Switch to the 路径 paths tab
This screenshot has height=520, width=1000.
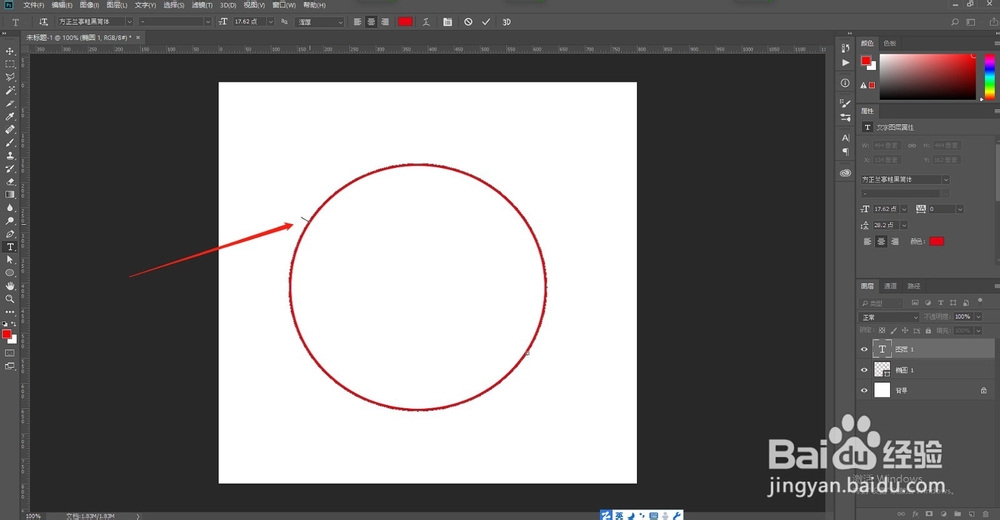point(913,286)
